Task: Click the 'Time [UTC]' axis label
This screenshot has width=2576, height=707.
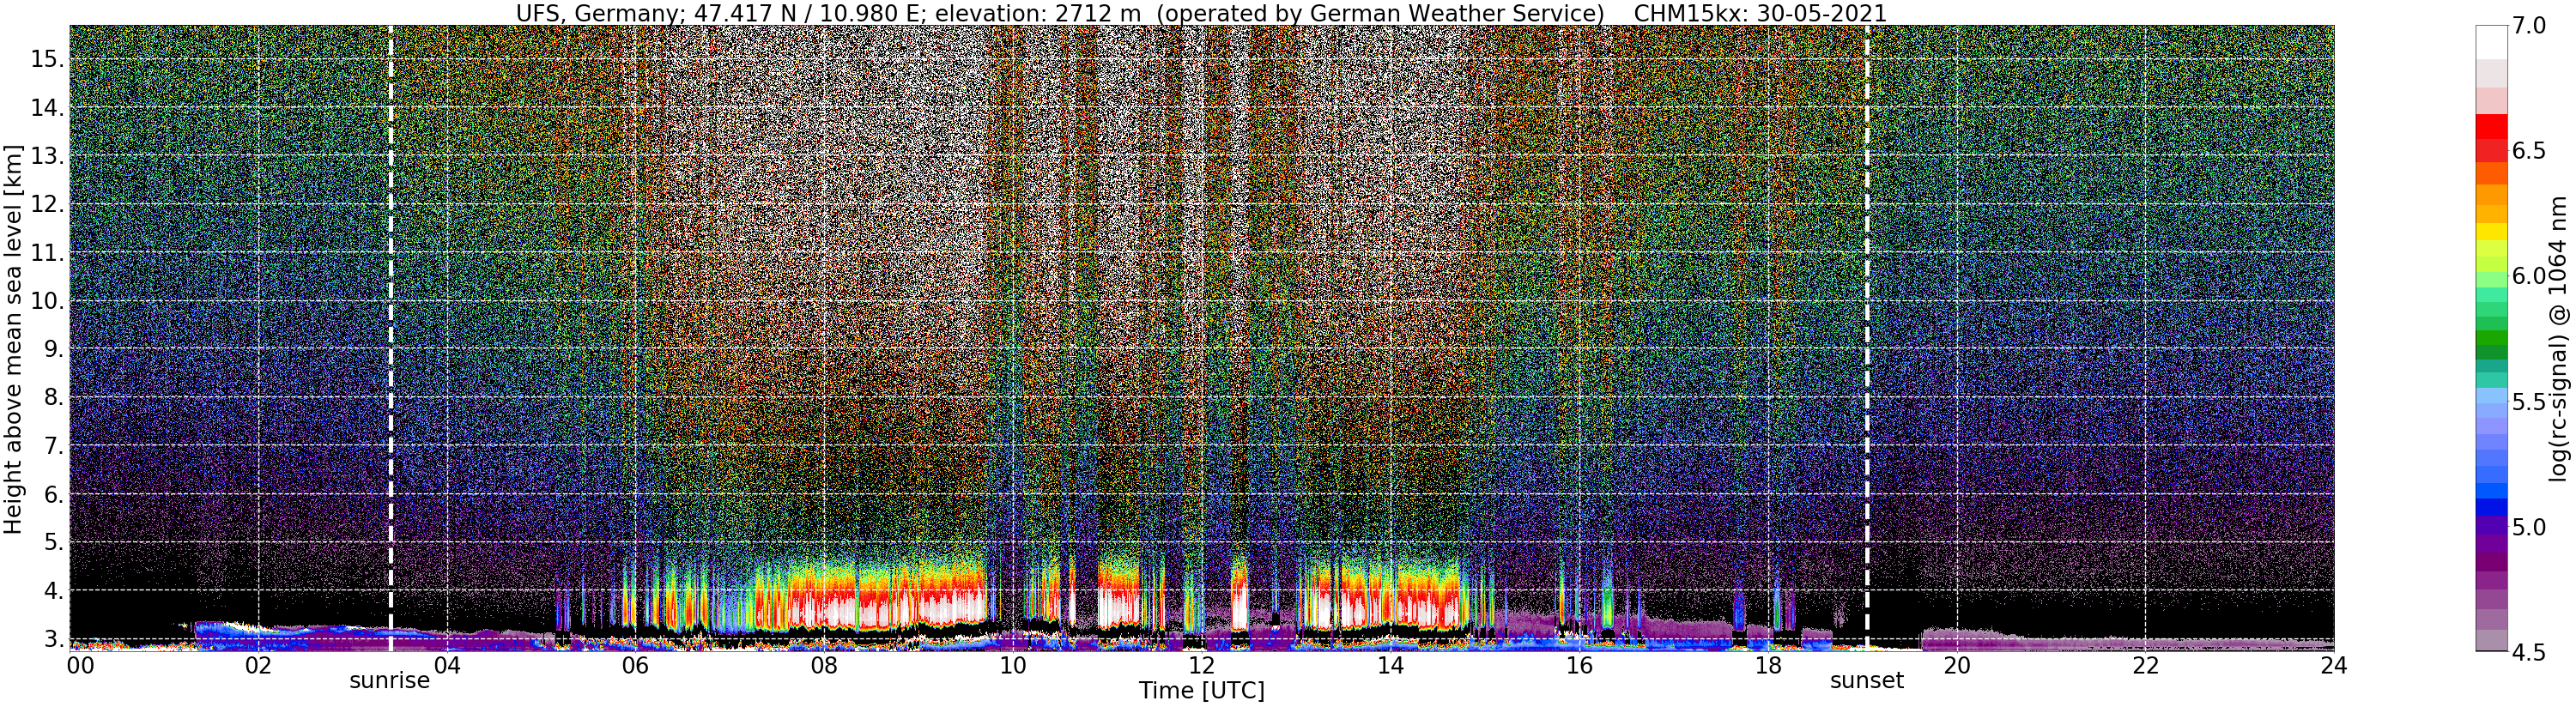Action: click(x=1202, y=691)
